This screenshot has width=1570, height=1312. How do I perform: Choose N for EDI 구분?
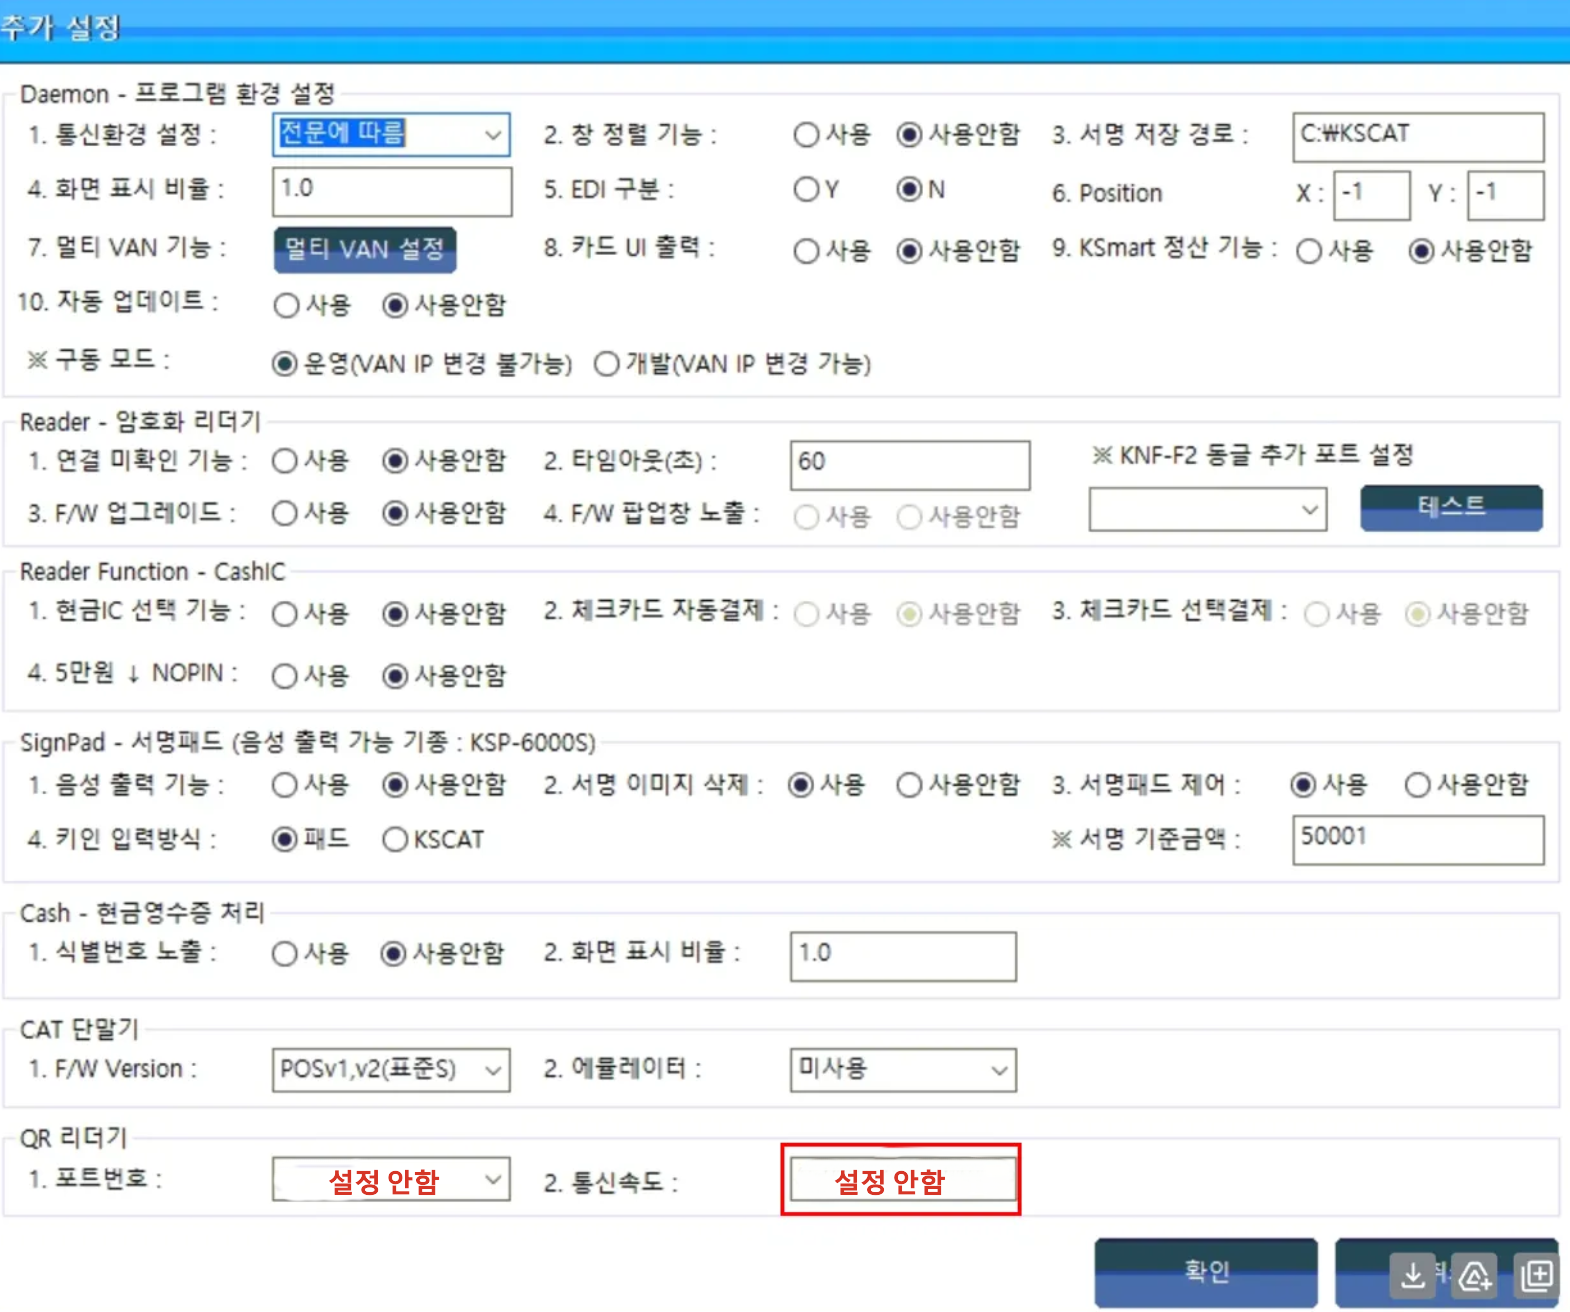(x=921, y=189)
